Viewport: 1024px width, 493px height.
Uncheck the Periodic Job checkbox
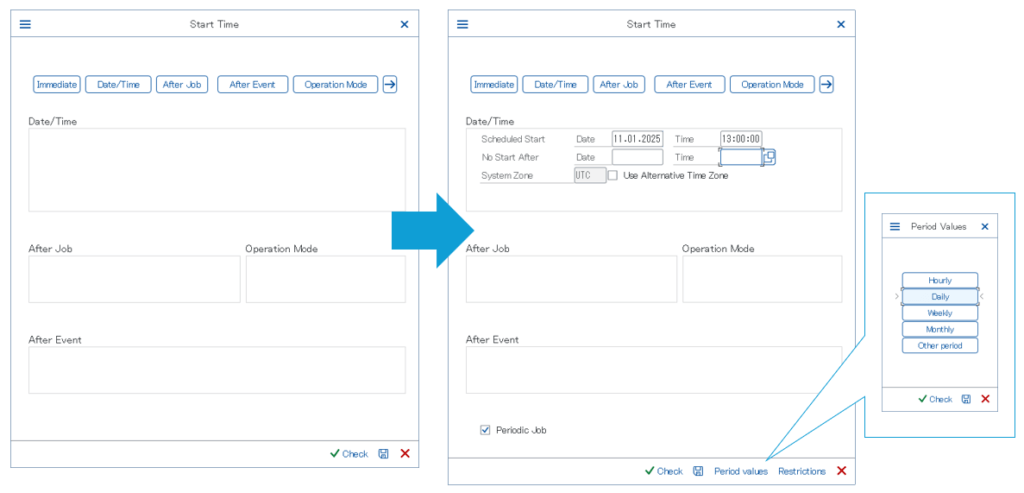tap(486, 430)
